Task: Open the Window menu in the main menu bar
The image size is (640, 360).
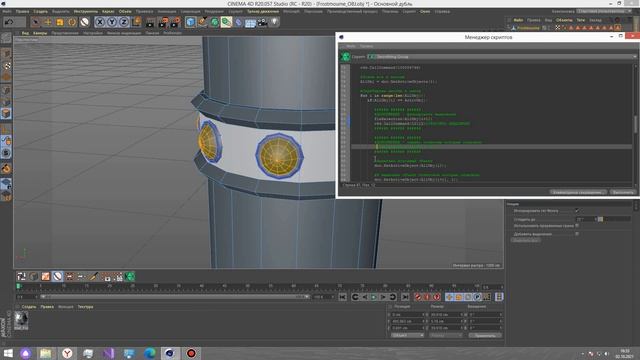Action: point(425,11)
